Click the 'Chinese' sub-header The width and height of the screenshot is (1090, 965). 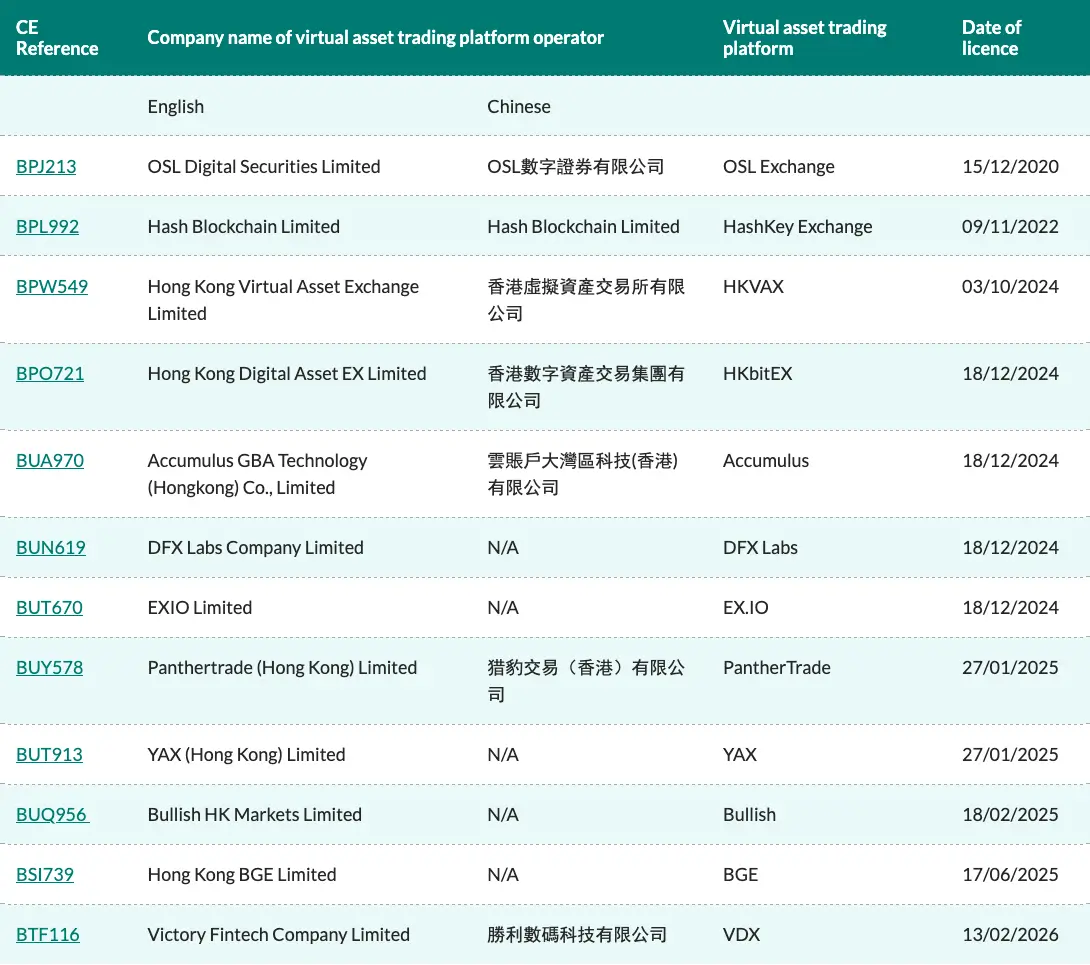[x=519, y=106]
